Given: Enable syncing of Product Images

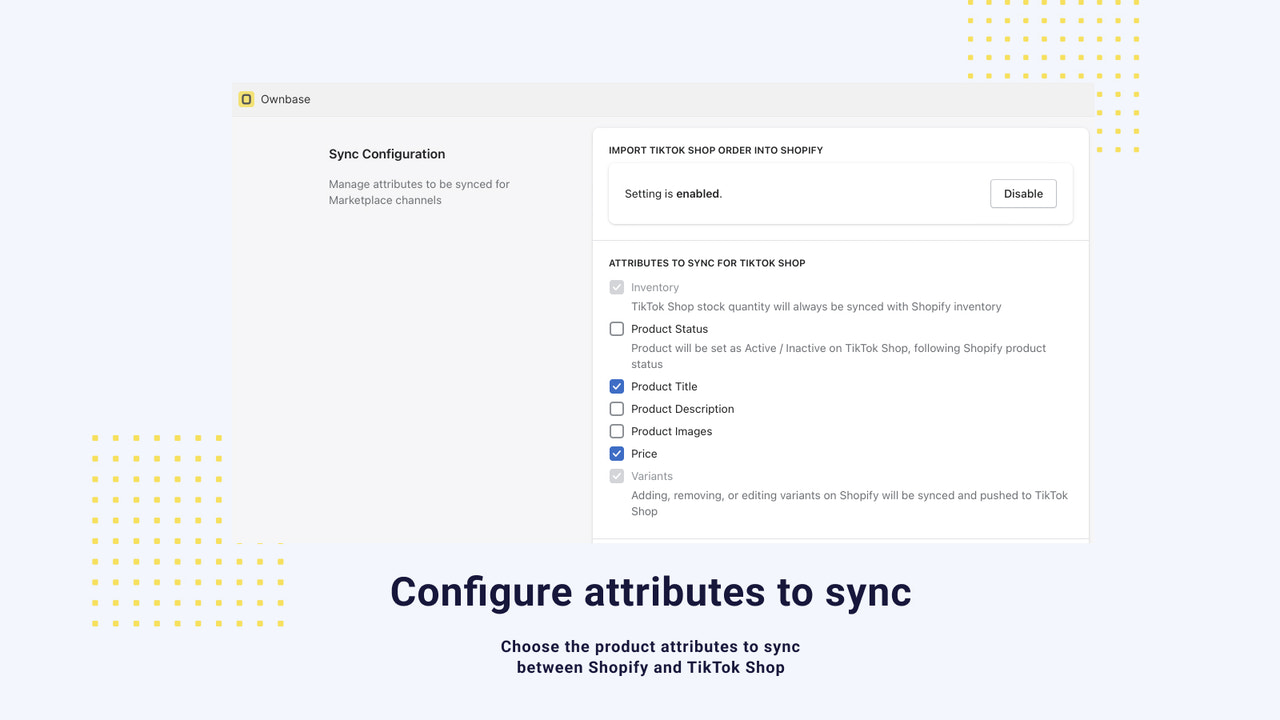Looking at the screenshot, I should (616, 431).
